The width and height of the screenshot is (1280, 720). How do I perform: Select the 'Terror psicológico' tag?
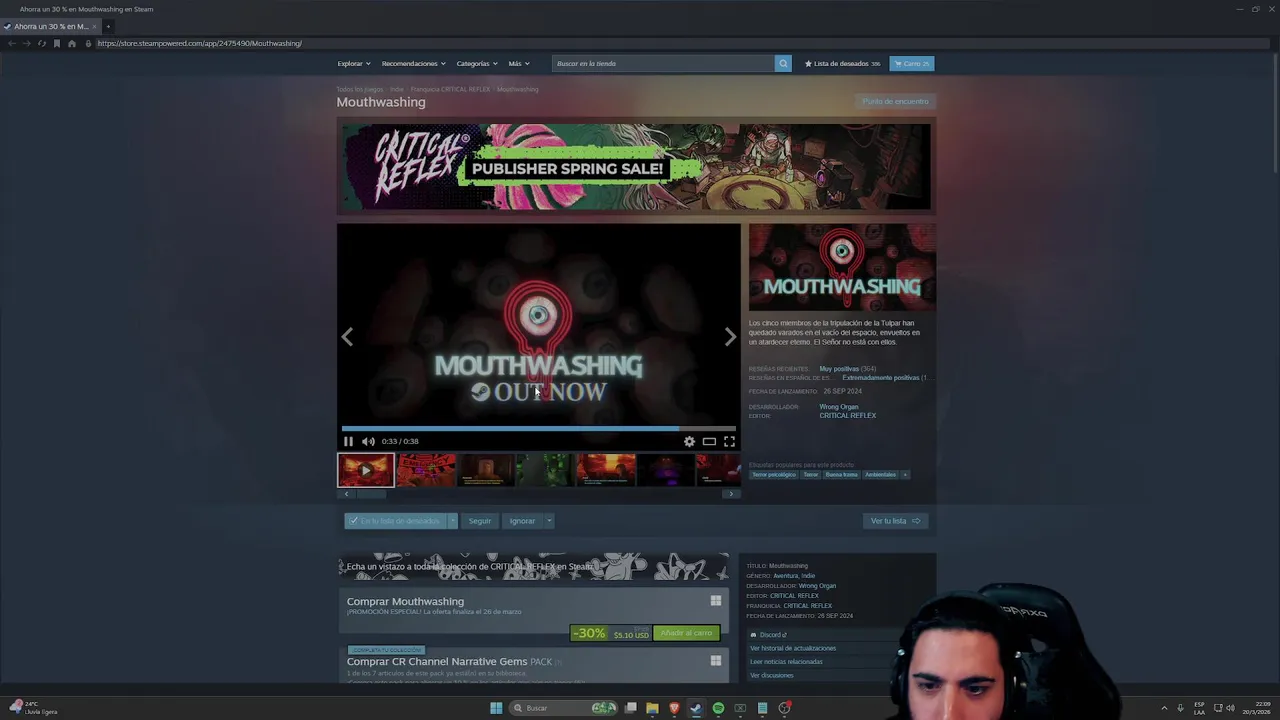[x=774, y=475]
